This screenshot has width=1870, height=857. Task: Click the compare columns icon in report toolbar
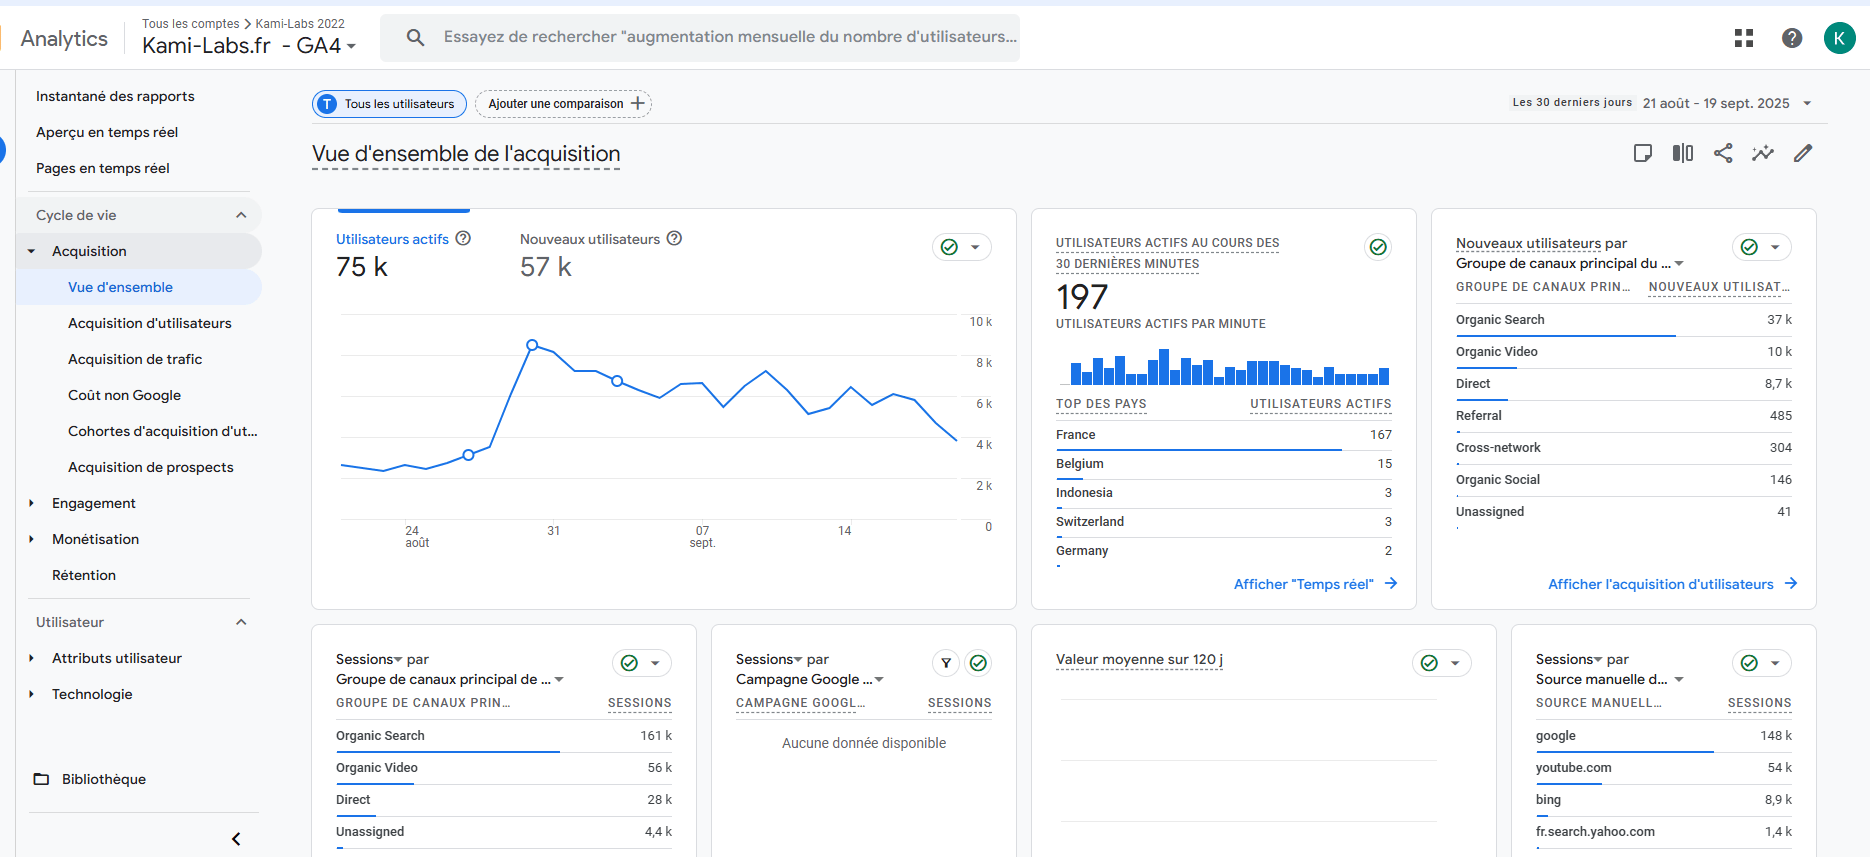tap(1683, 153)
